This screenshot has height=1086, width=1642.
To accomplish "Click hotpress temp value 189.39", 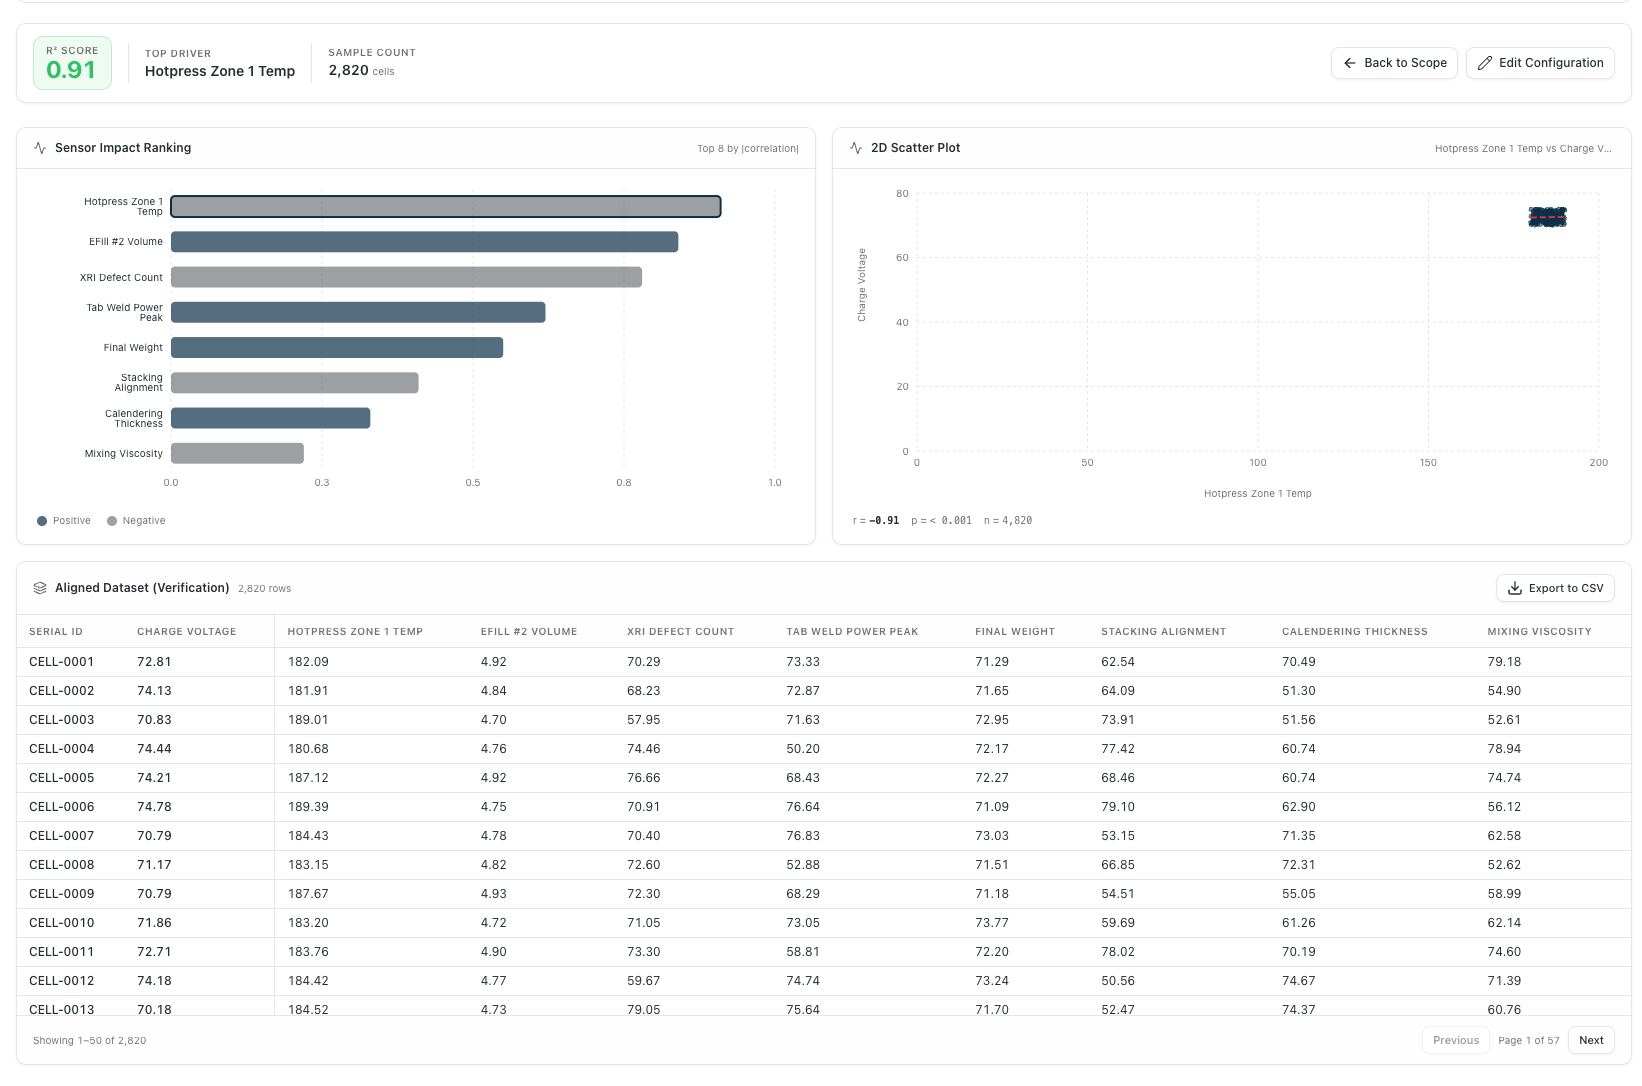I will (x=308, y=807).
